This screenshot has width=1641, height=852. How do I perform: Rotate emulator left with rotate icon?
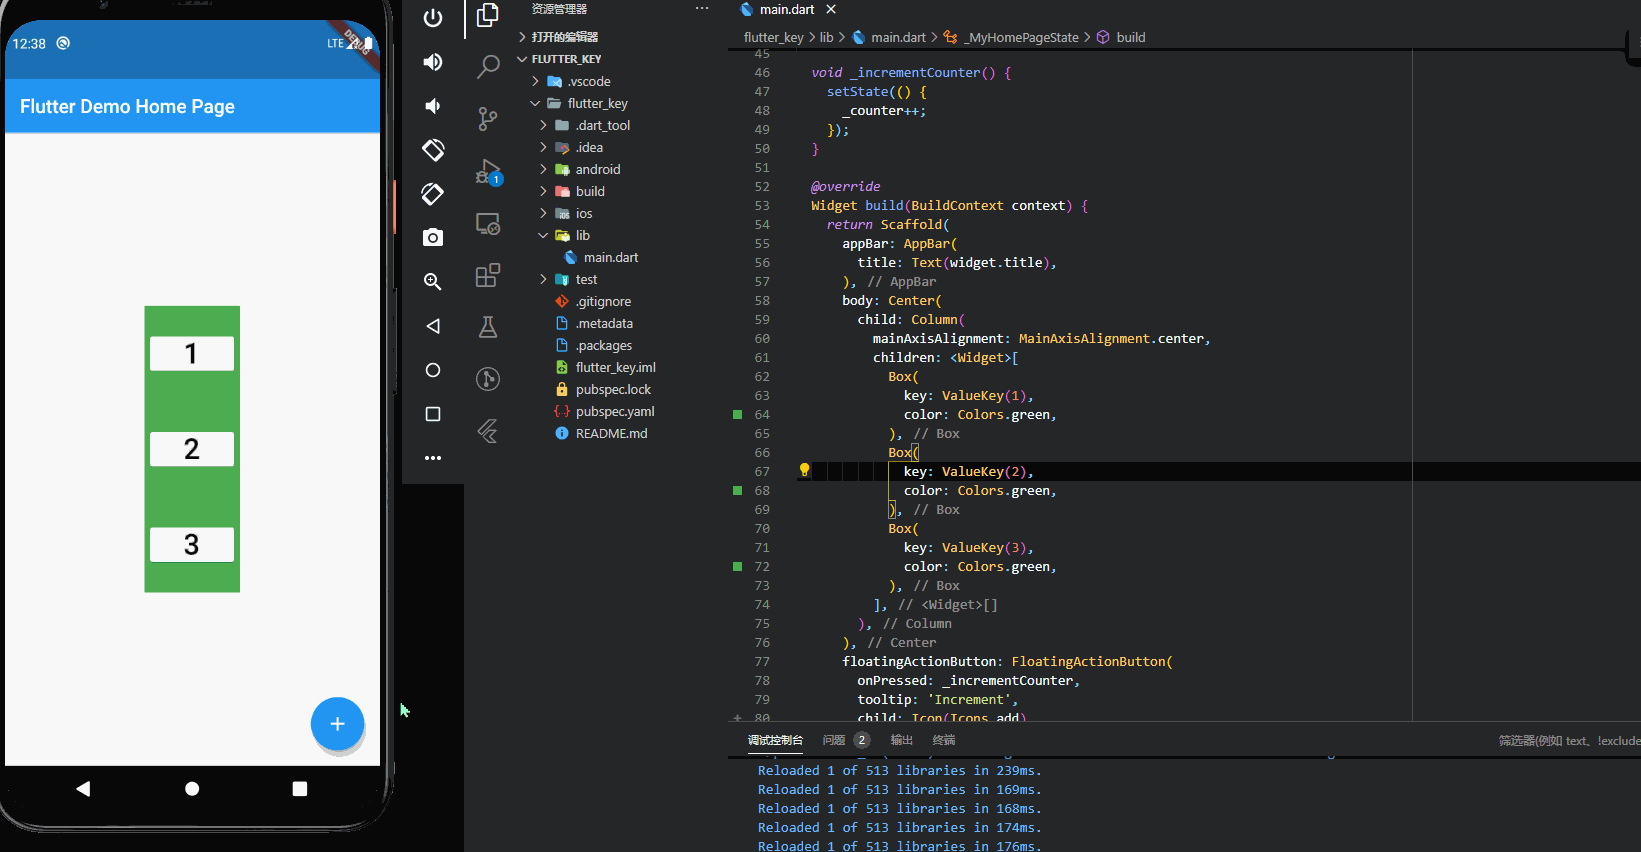pos(433,150)
